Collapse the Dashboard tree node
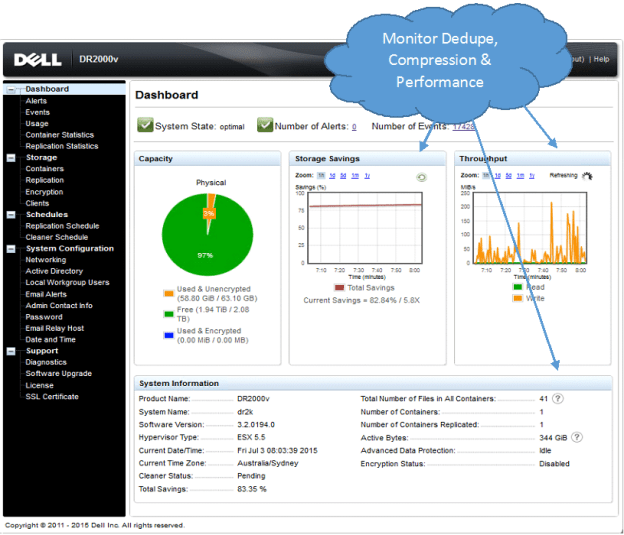Image resolution: width=624 pixels, height=535 pixels. click(11, 90)
